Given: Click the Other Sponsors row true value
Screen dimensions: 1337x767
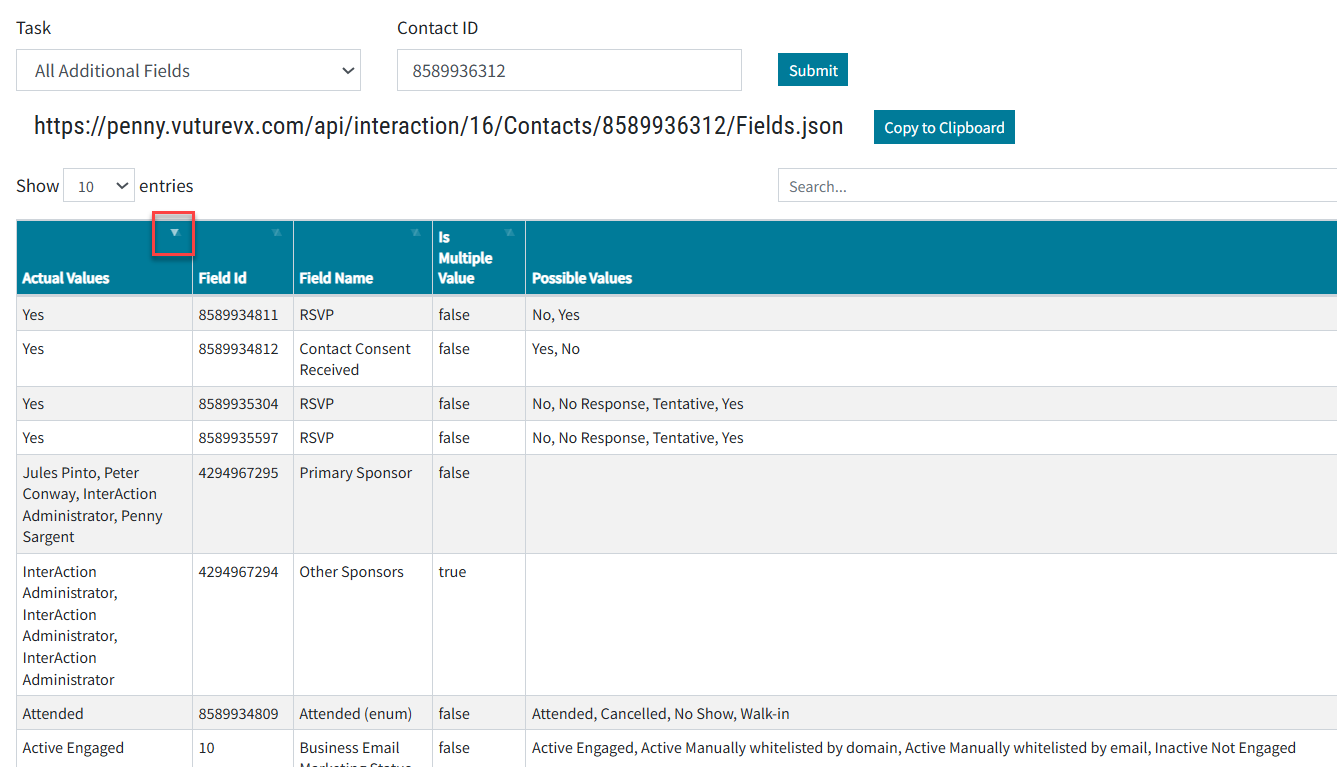Looking at the screenshot, I should tap(452, 572).
